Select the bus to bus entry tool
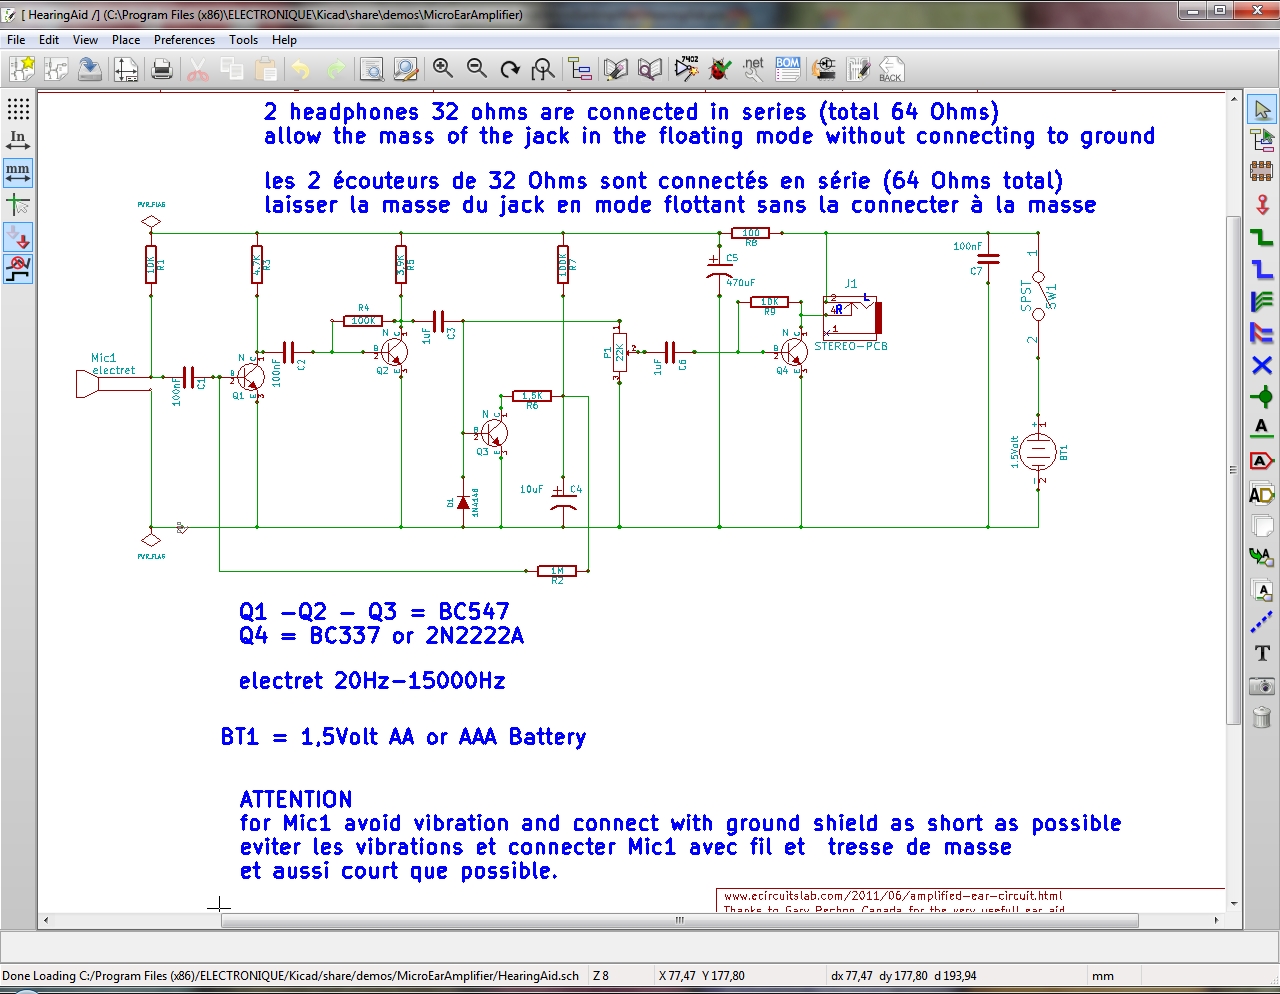The image size is (1280, 994). pos(1262,333)
